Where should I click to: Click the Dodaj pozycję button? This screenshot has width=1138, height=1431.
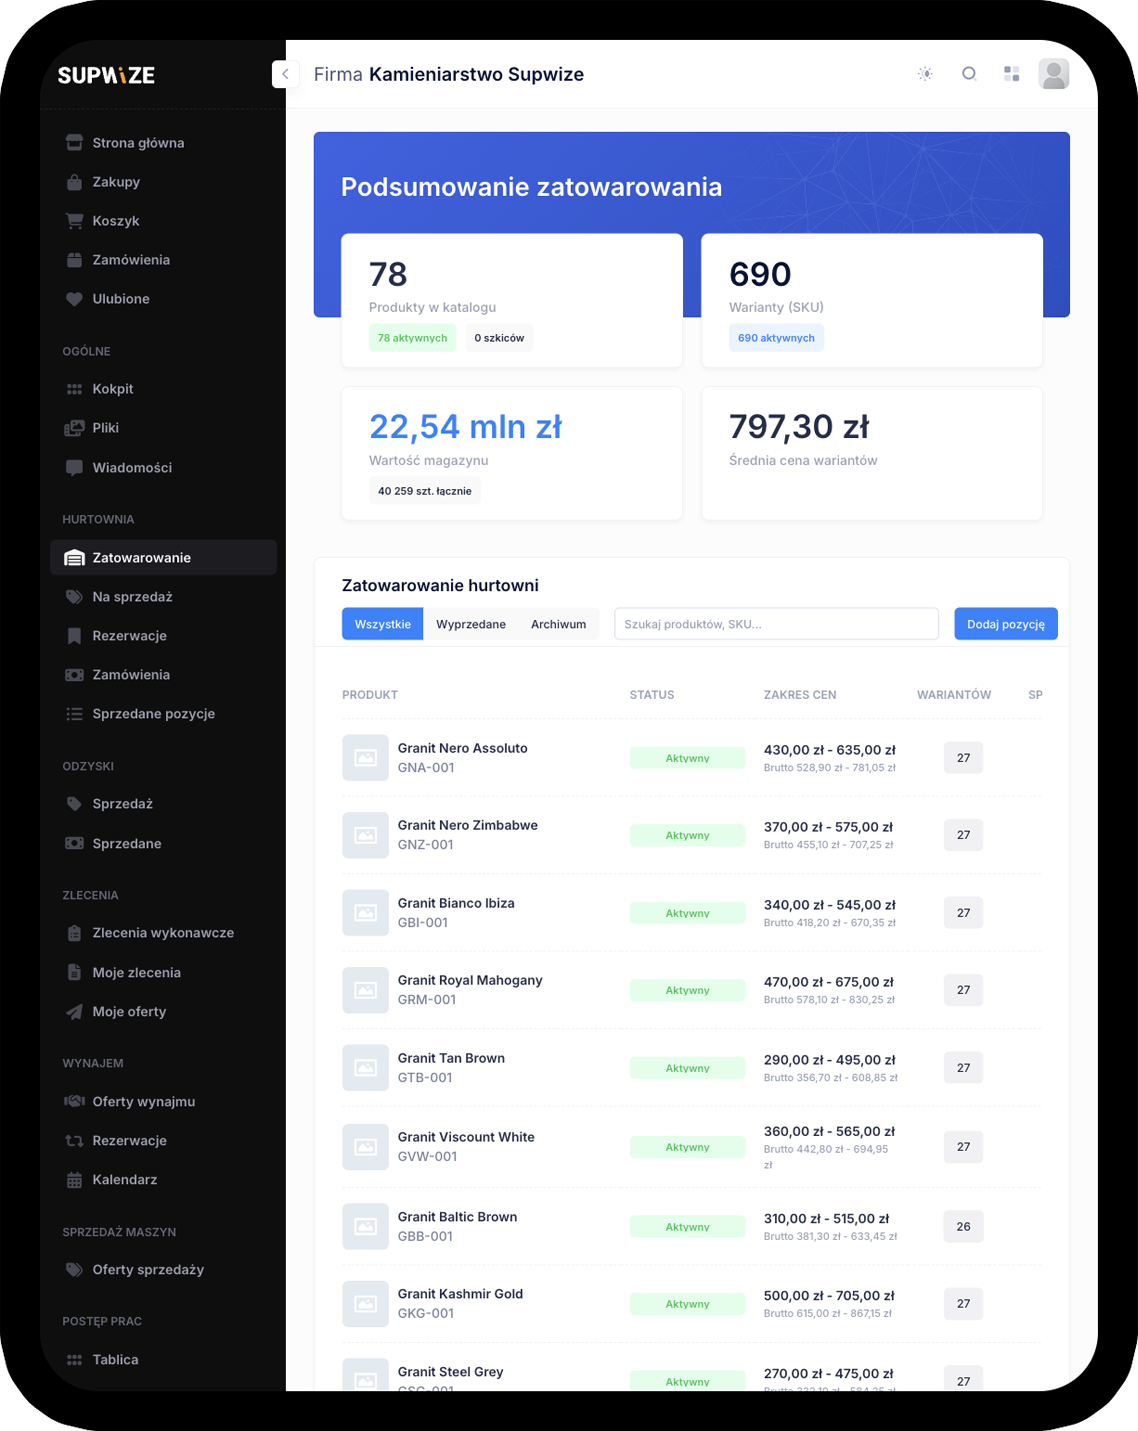point(1006,624)
